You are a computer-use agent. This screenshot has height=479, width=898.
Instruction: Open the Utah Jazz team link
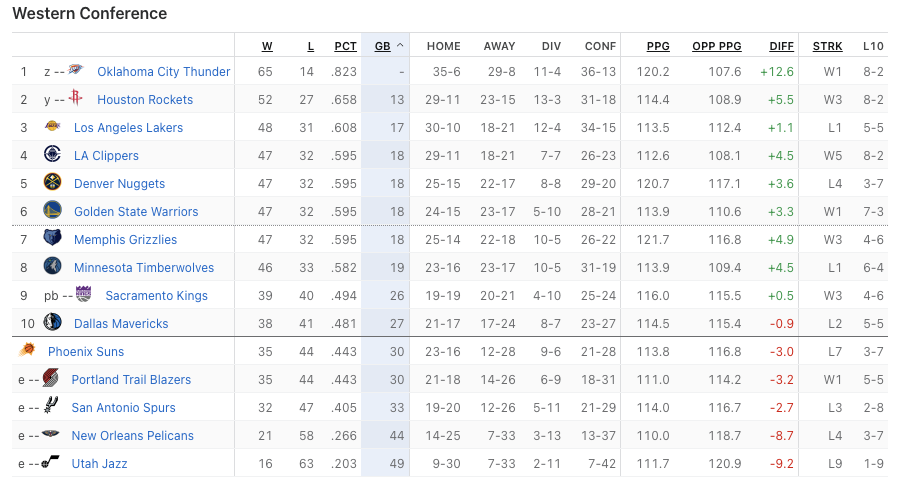click(99, 464)
